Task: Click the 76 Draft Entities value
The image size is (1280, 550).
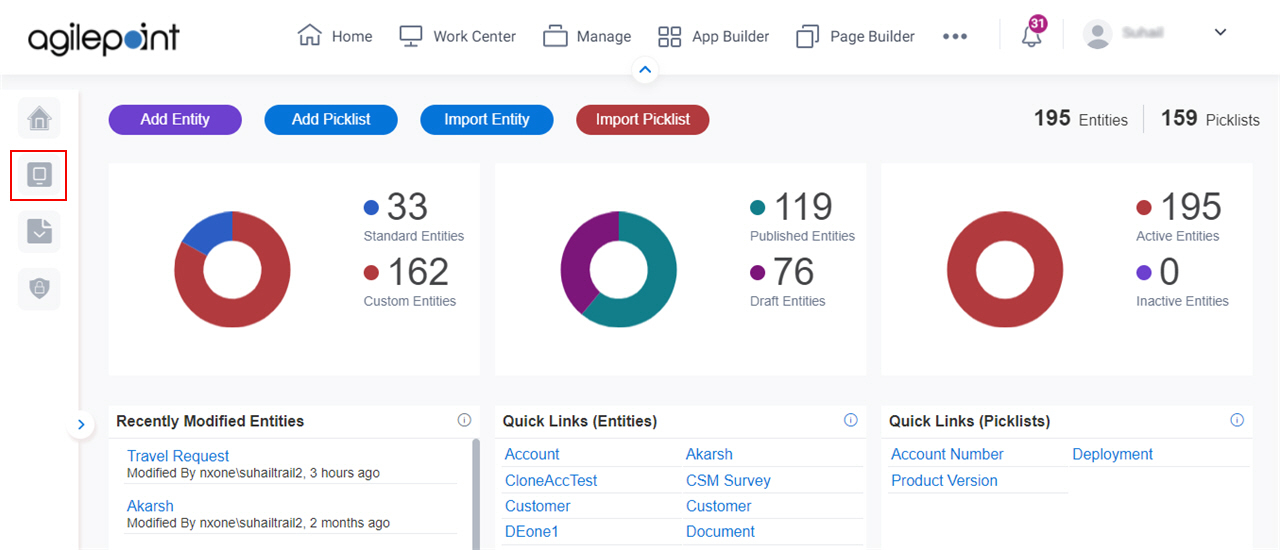Action: pyautogui.click(x=794, y=272)
